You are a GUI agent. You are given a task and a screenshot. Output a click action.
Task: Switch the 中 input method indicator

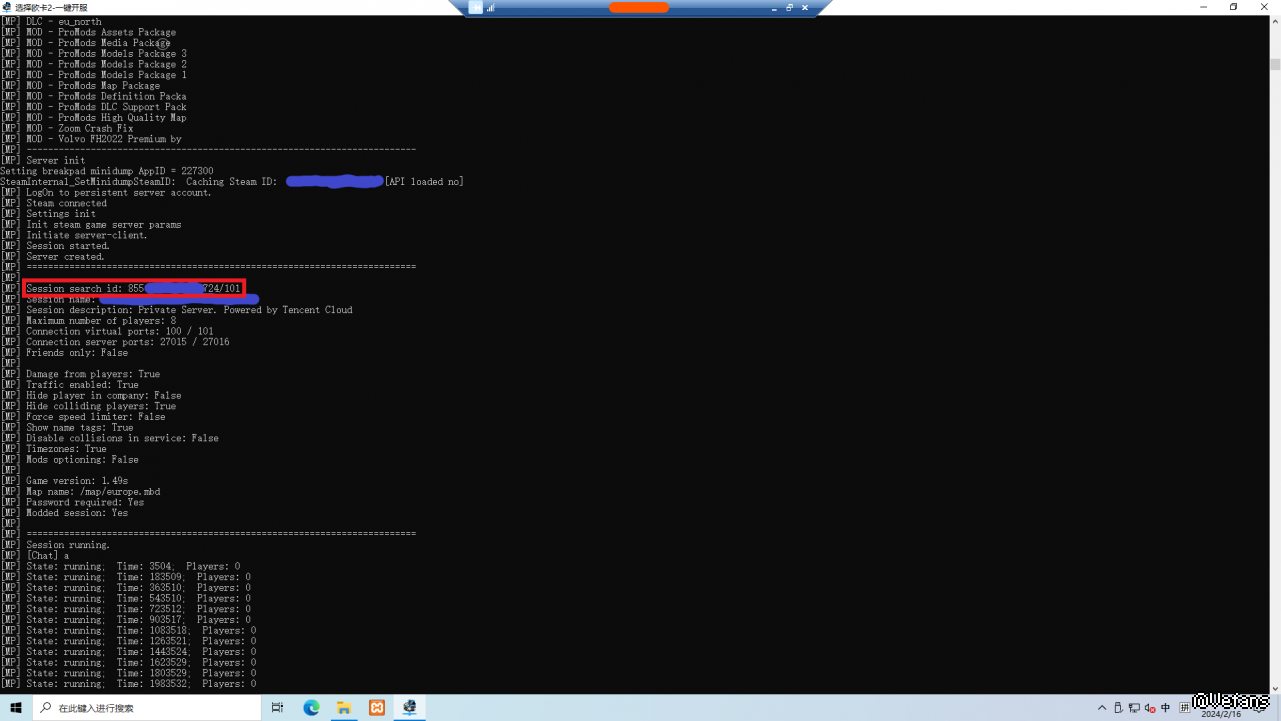tap(1165, 708)
